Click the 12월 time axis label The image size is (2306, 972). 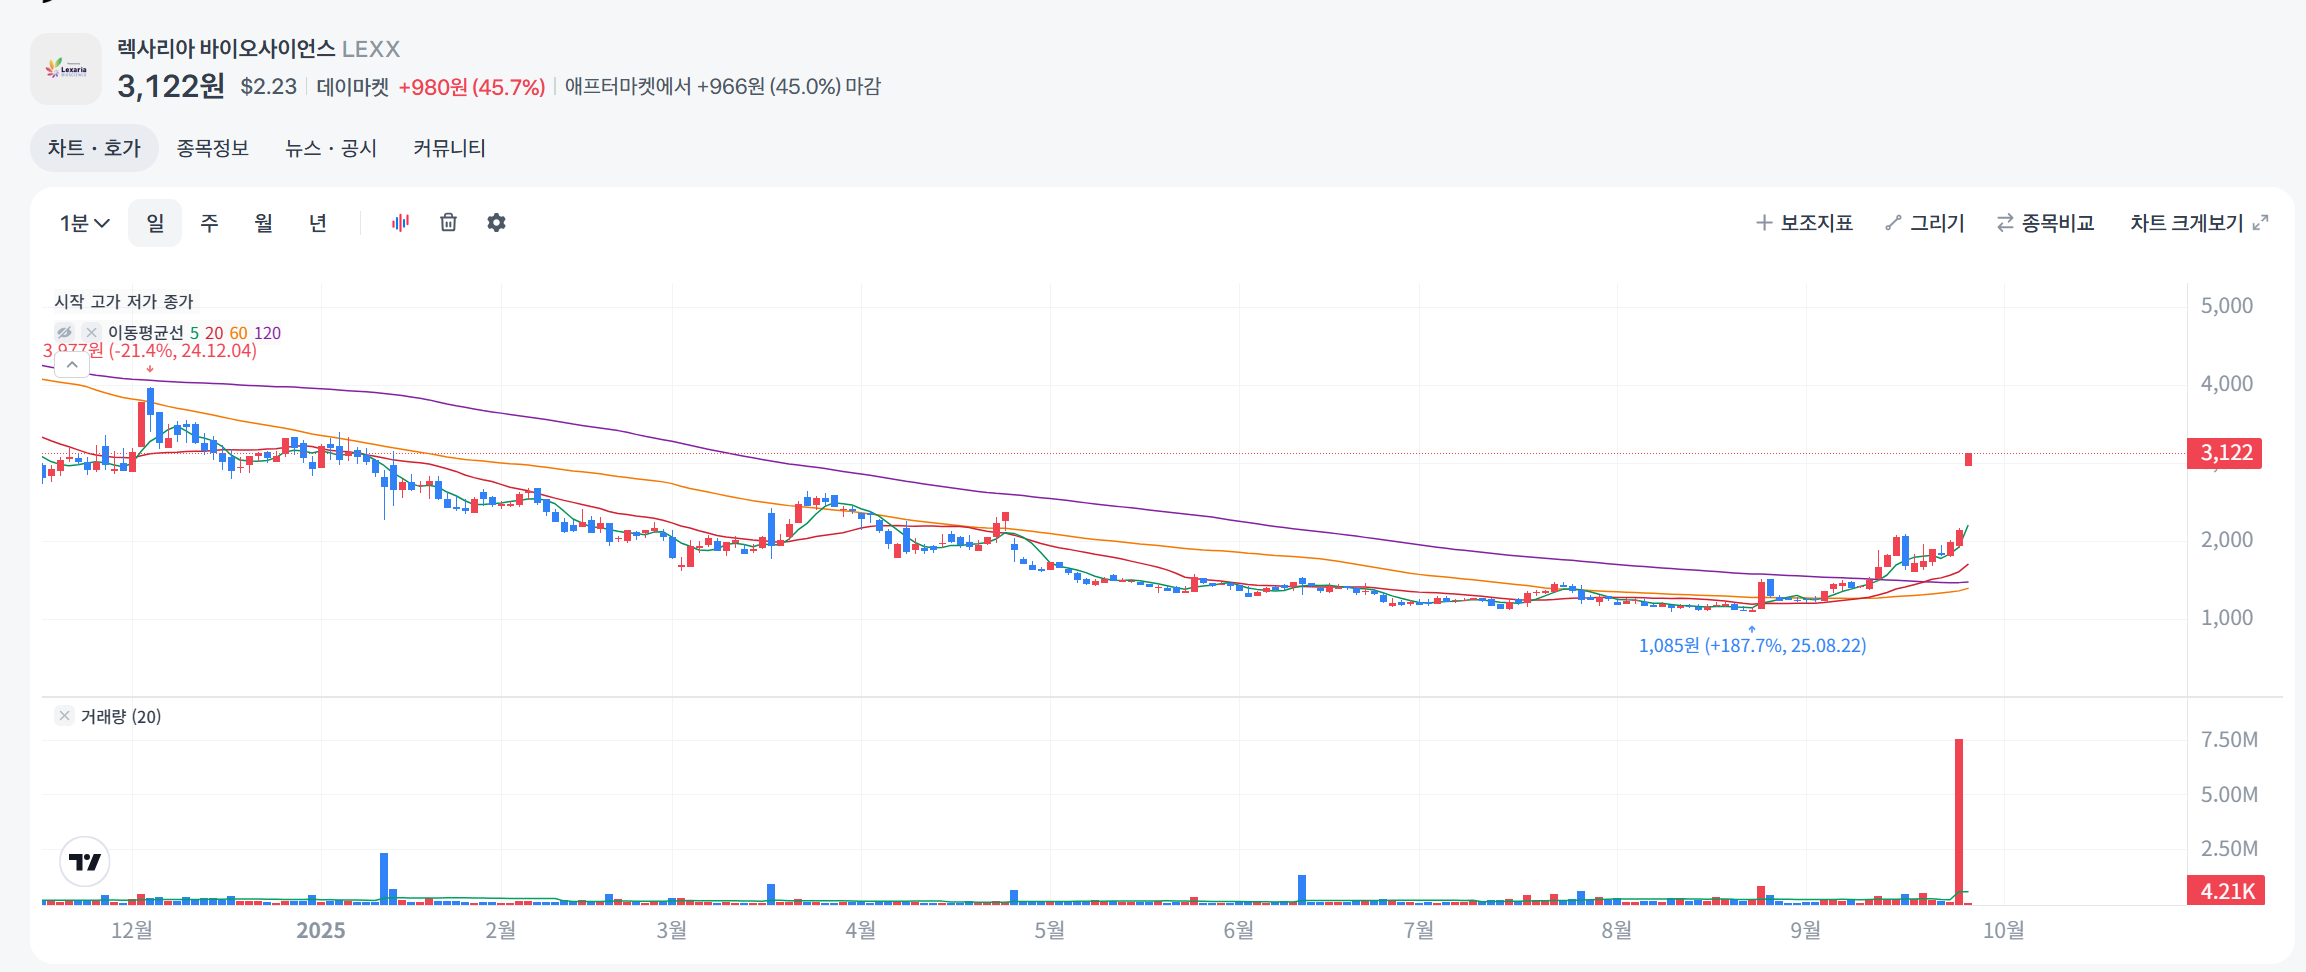(132, 931)
